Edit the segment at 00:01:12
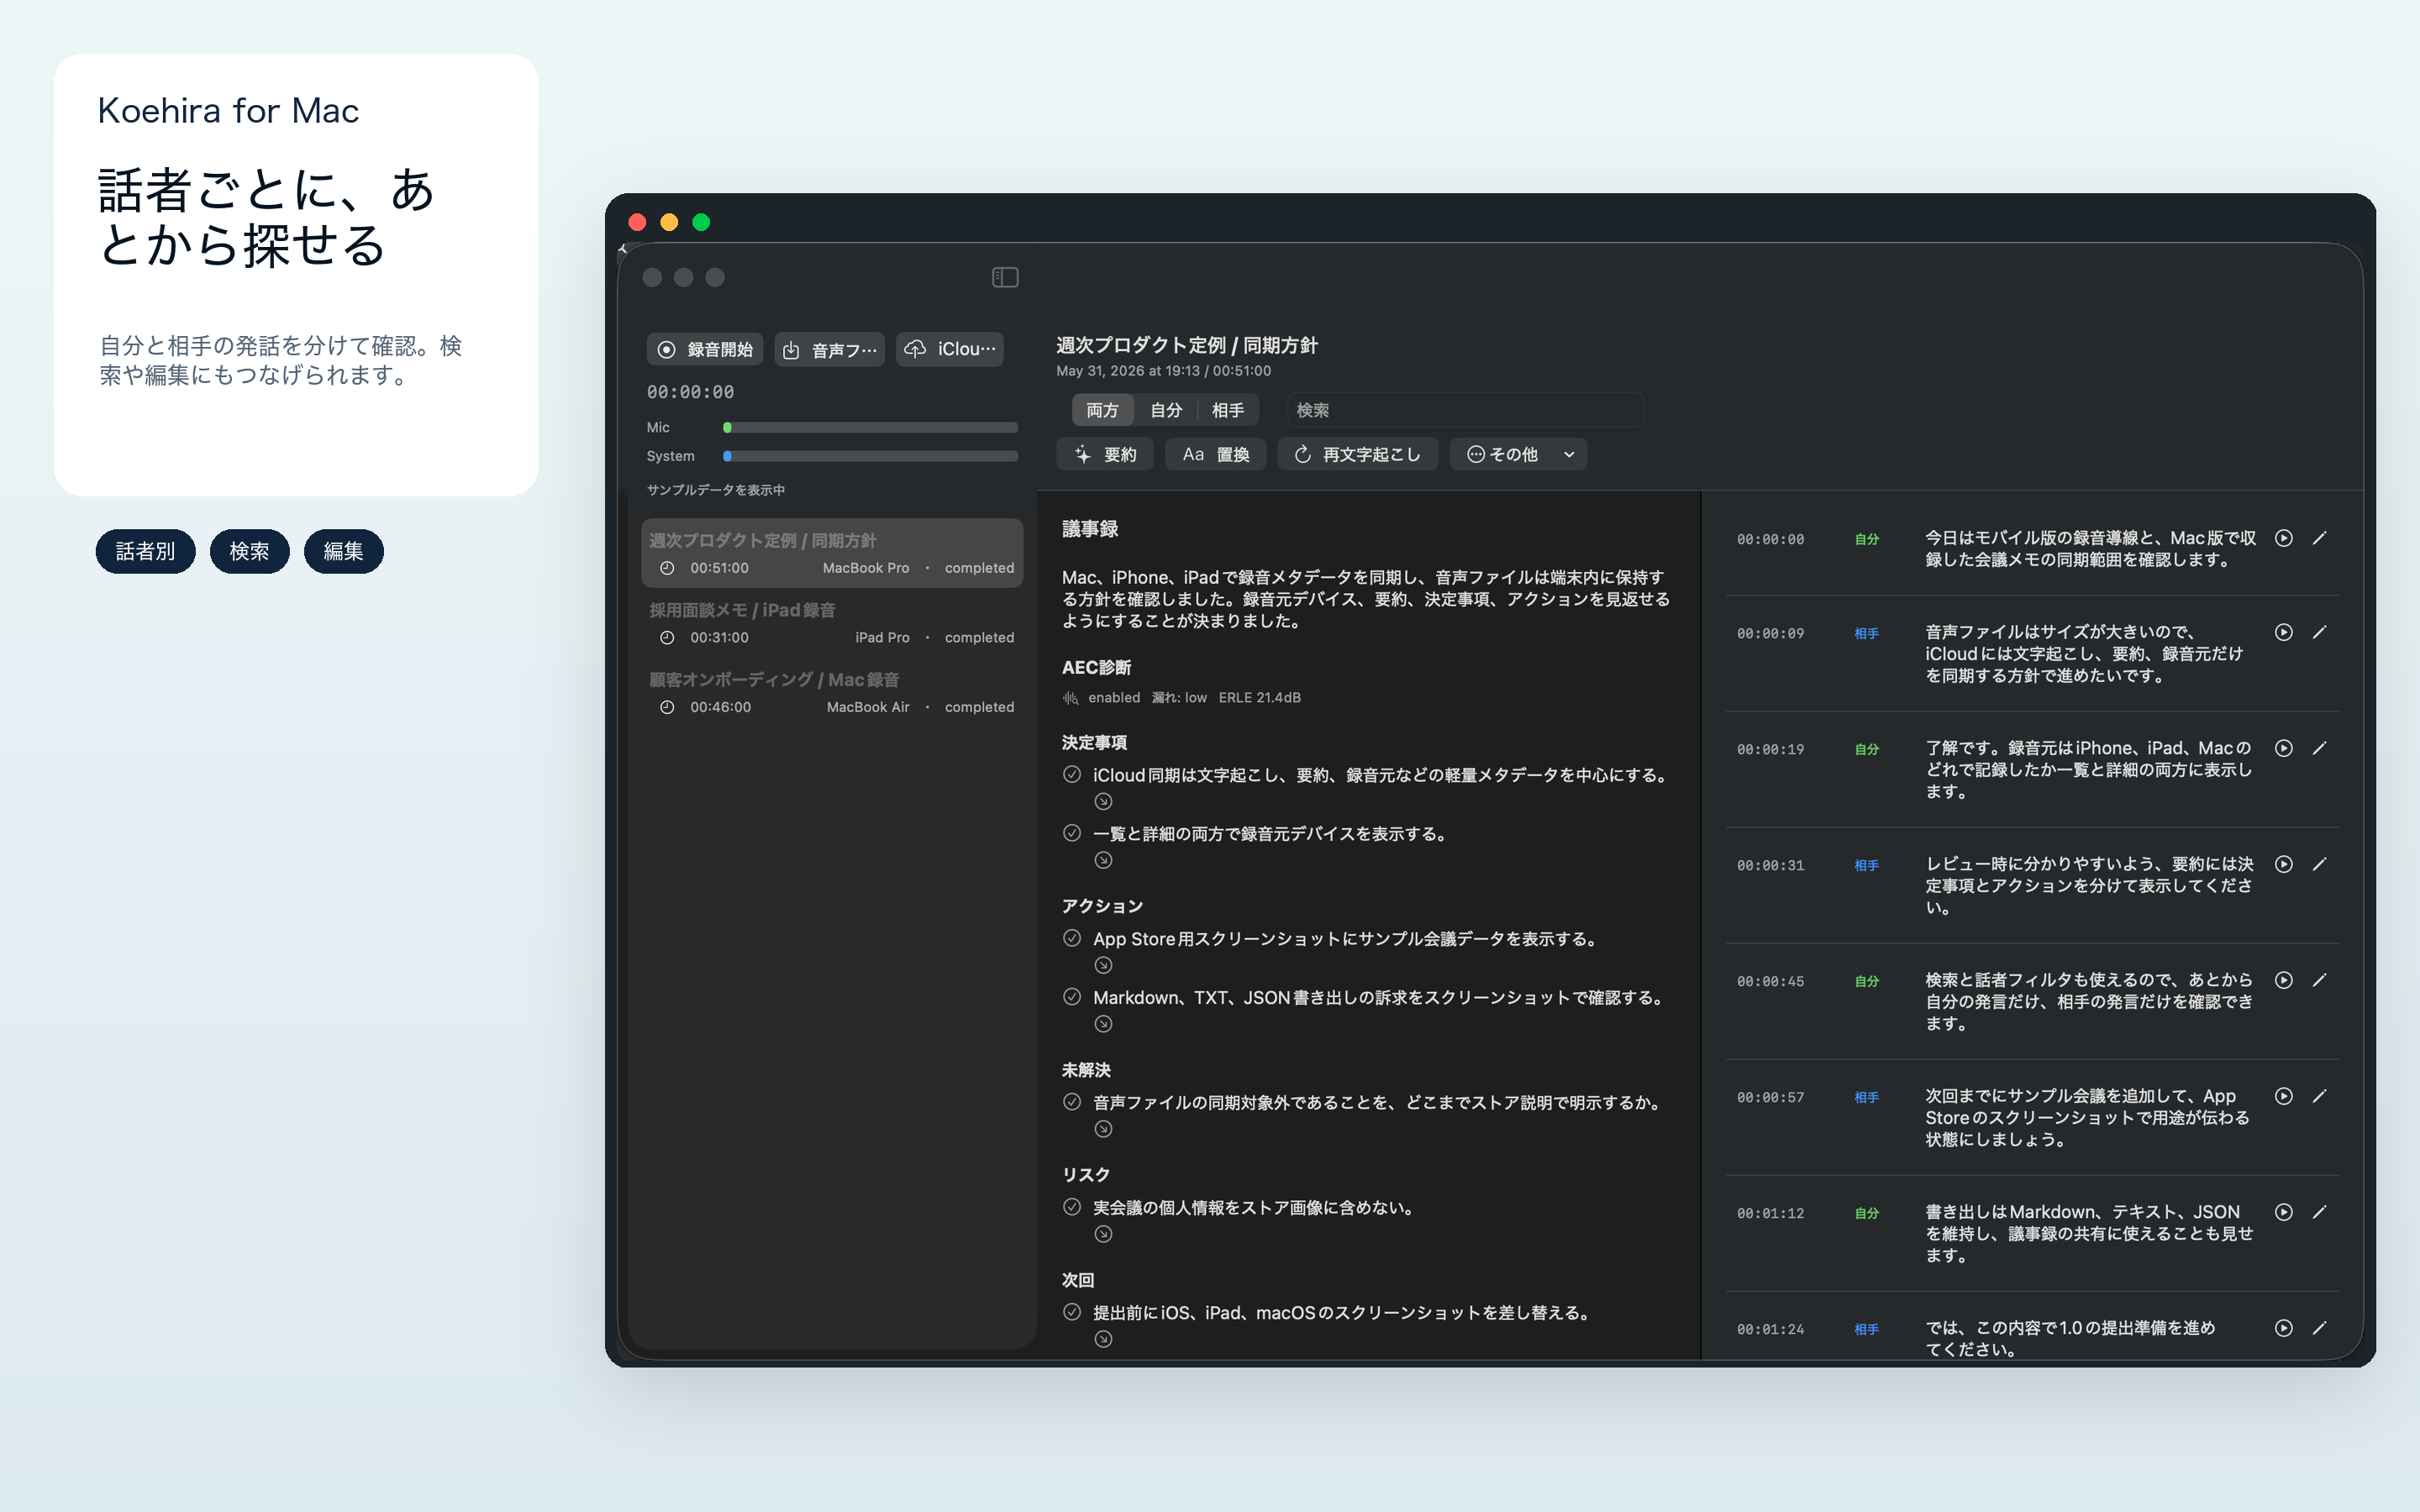Image resolution: width=2420 pixels, height=1512 pixels. [2319, 1212]
